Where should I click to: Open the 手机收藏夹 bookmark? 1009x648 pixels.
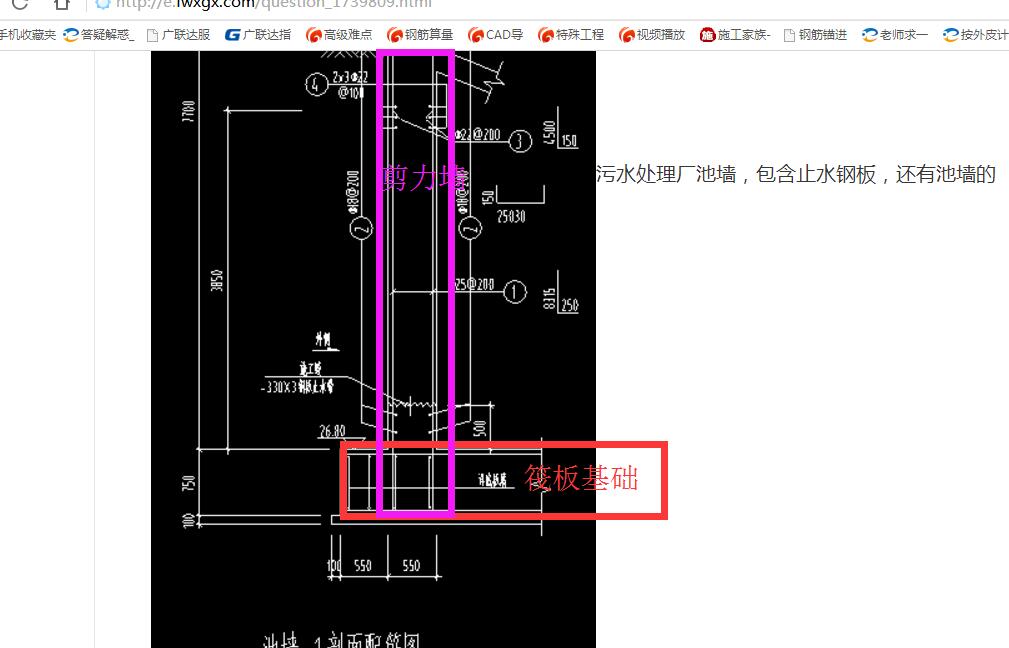28,35
